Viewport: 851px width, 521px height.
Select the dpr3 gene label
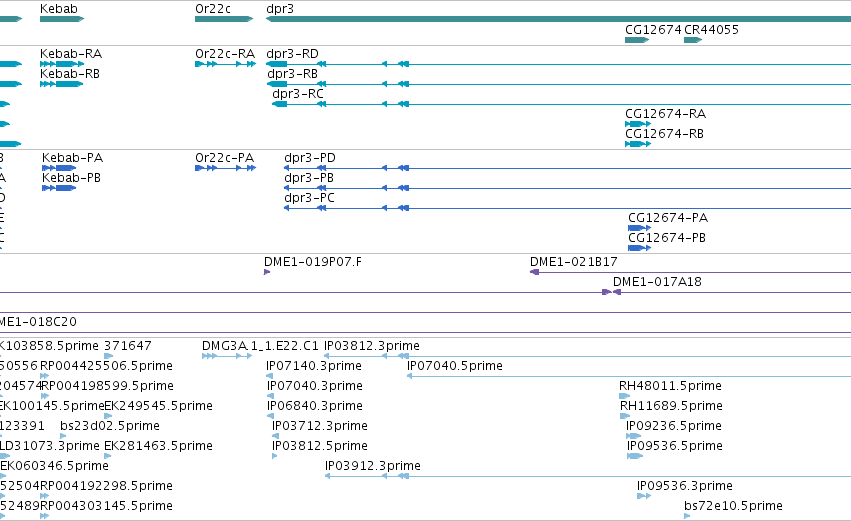[x=280, y=9]
